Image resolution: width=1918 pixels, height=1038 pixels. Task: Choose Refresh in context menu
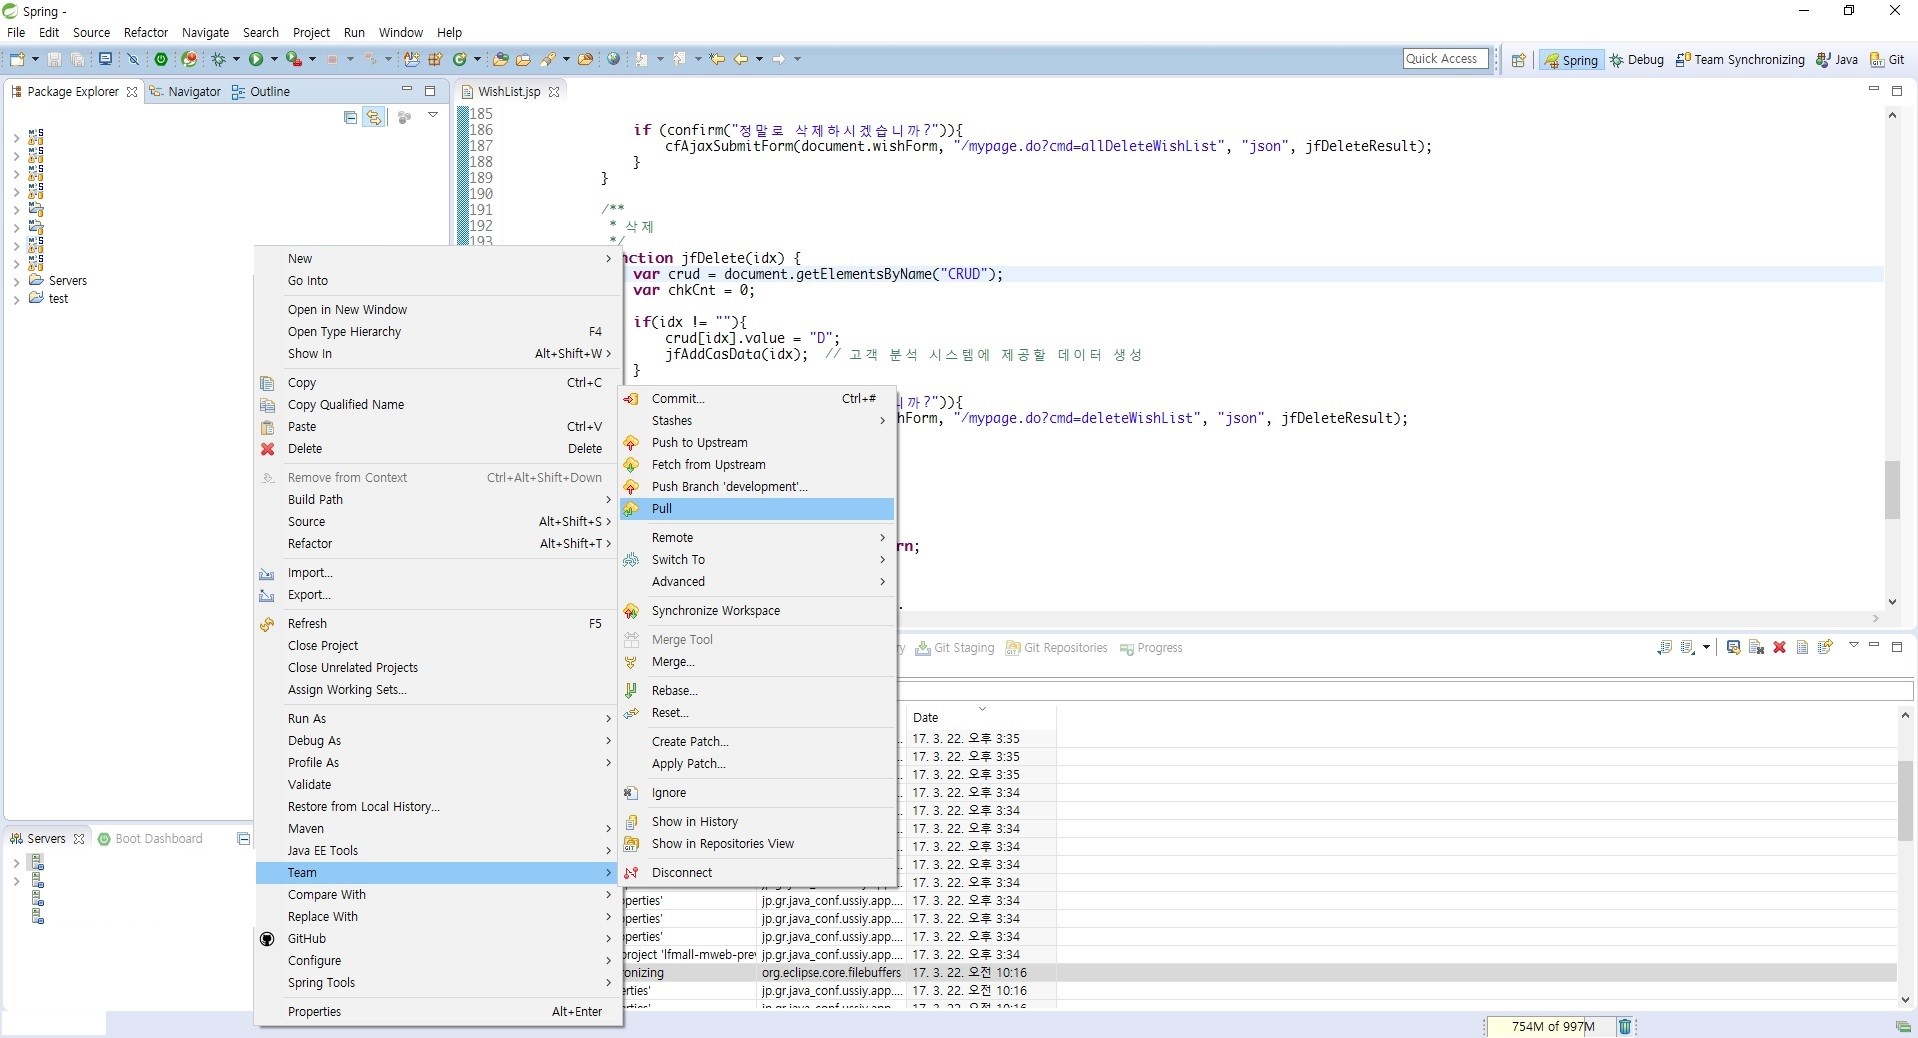(438, 624)
